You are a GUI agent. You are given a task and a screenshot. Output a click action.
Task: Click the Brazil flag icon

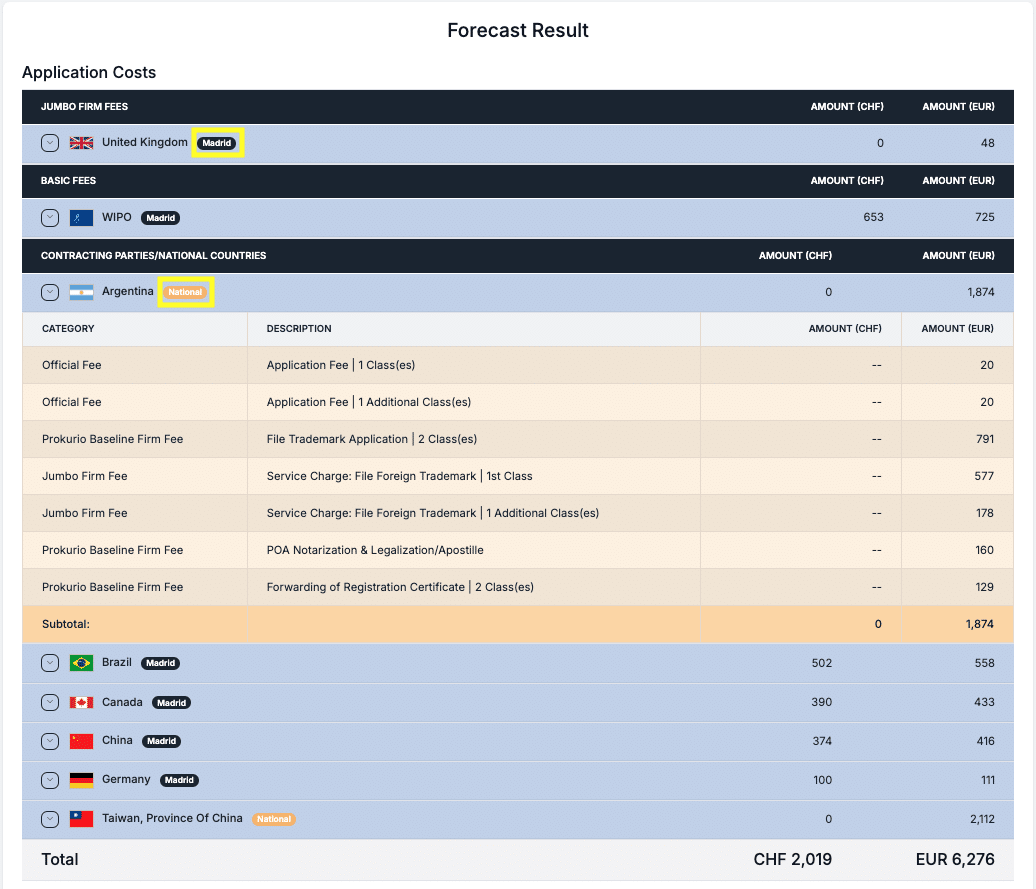tap(81, 663)
